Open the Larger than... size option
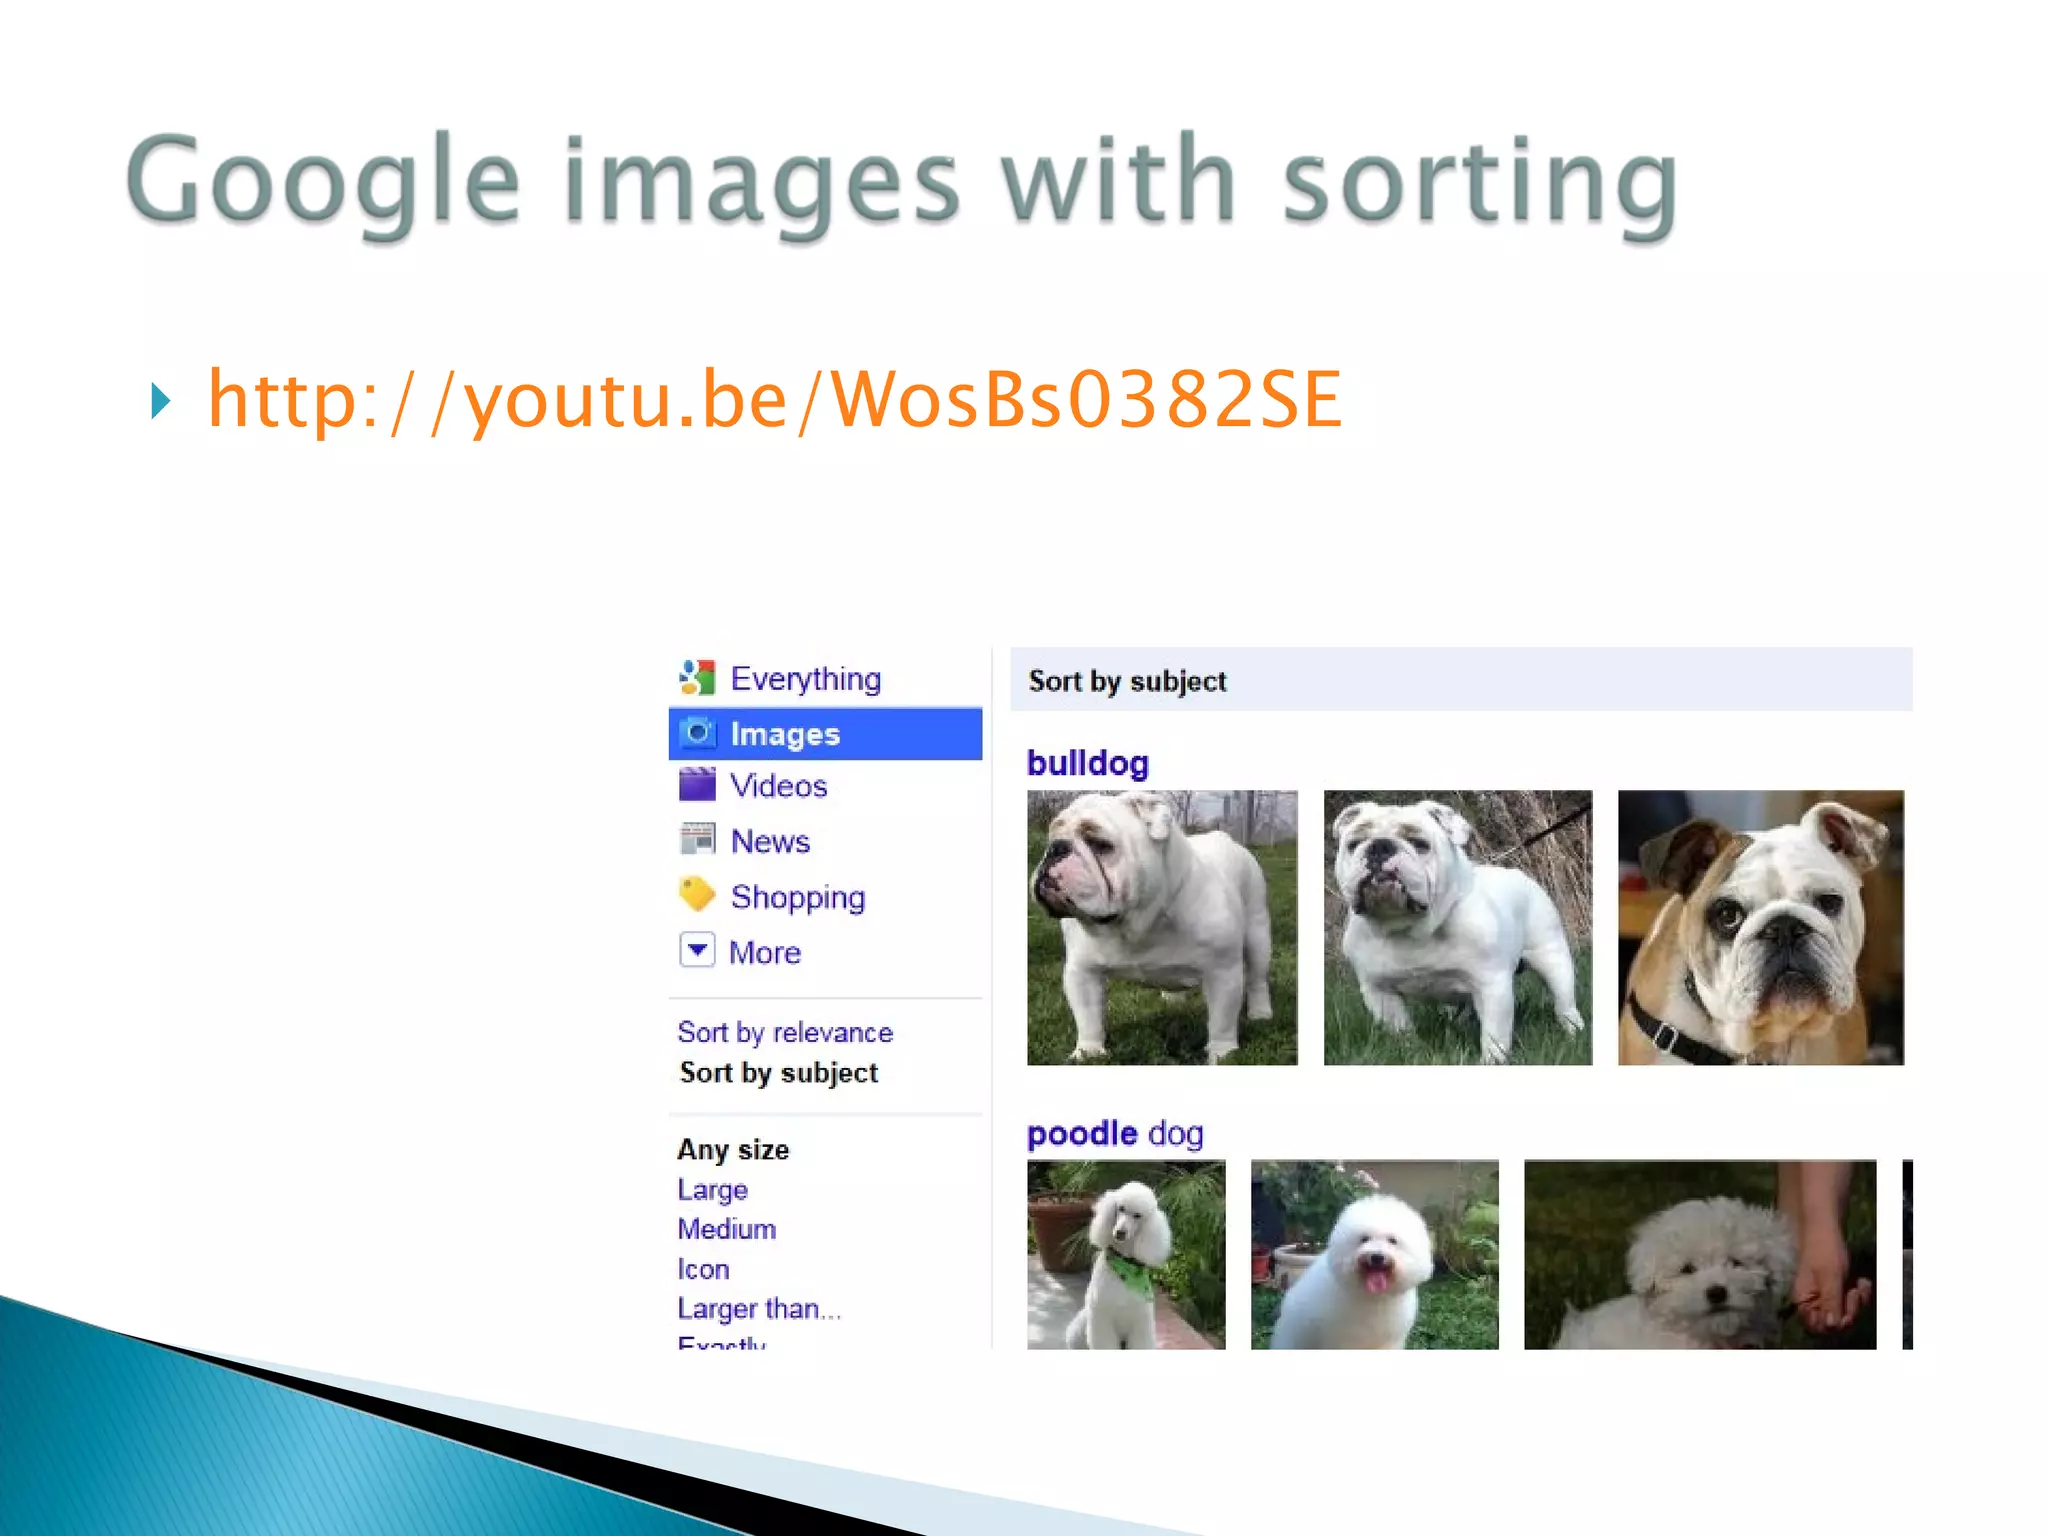The width and height of the screenshot is (2048, 1536). click(758, 1309)
